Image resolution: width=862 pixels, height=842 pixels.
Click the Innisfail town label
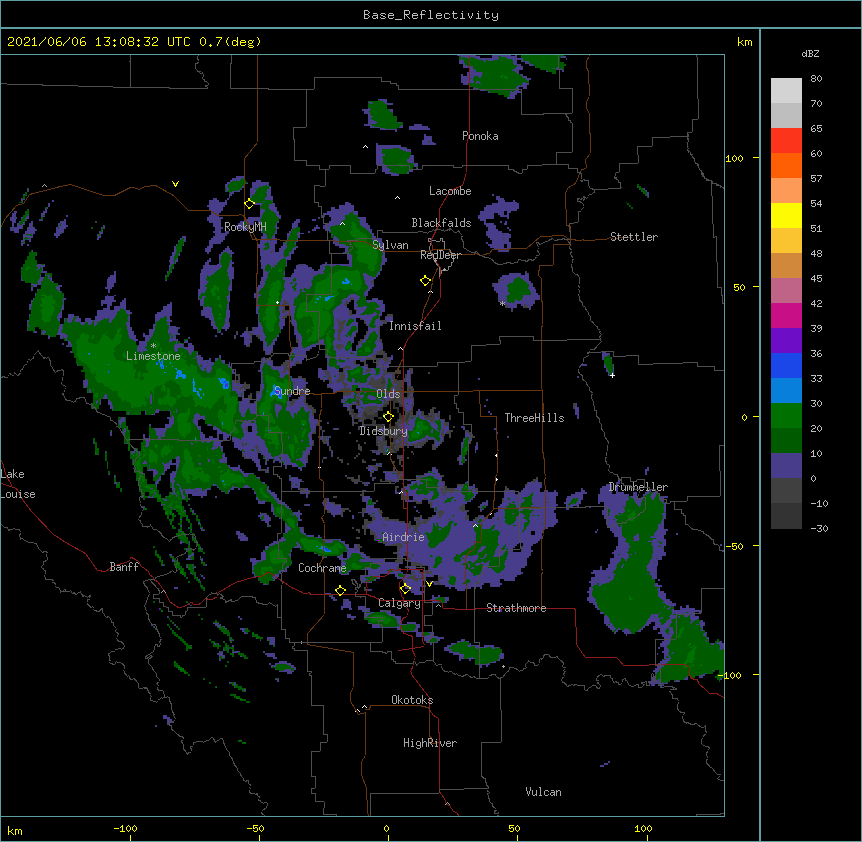[415, 326]
